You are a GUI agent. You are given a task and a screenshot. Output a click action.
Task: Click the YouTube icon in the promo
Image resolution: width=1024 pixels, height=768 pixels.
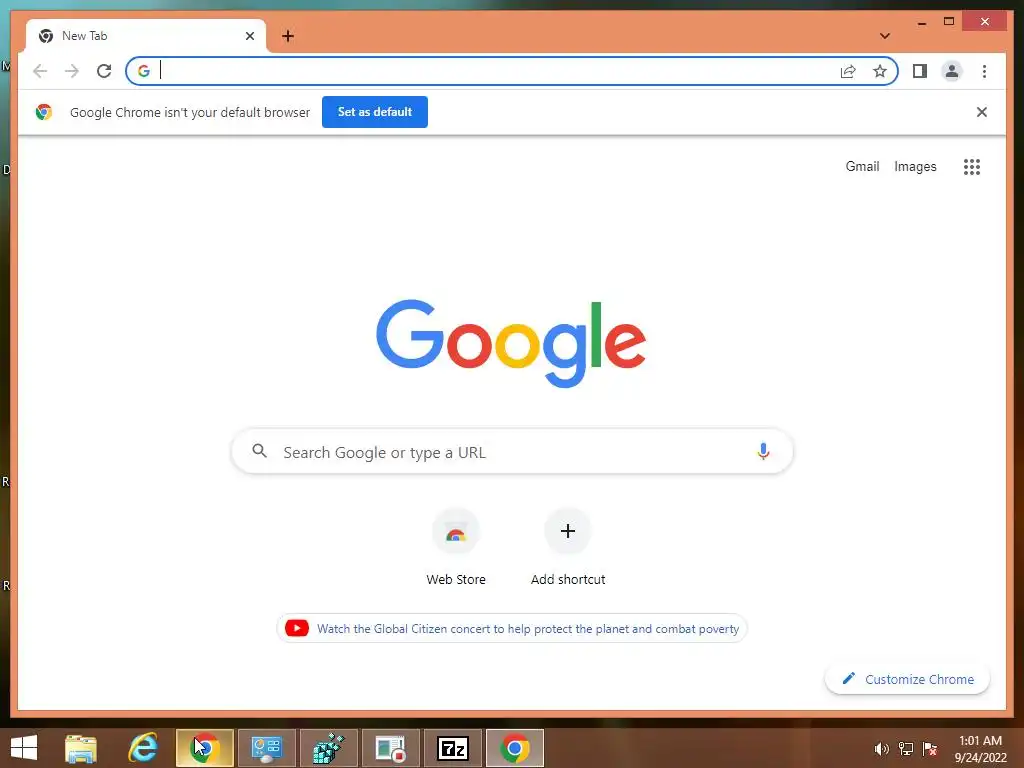click(296, 628)
